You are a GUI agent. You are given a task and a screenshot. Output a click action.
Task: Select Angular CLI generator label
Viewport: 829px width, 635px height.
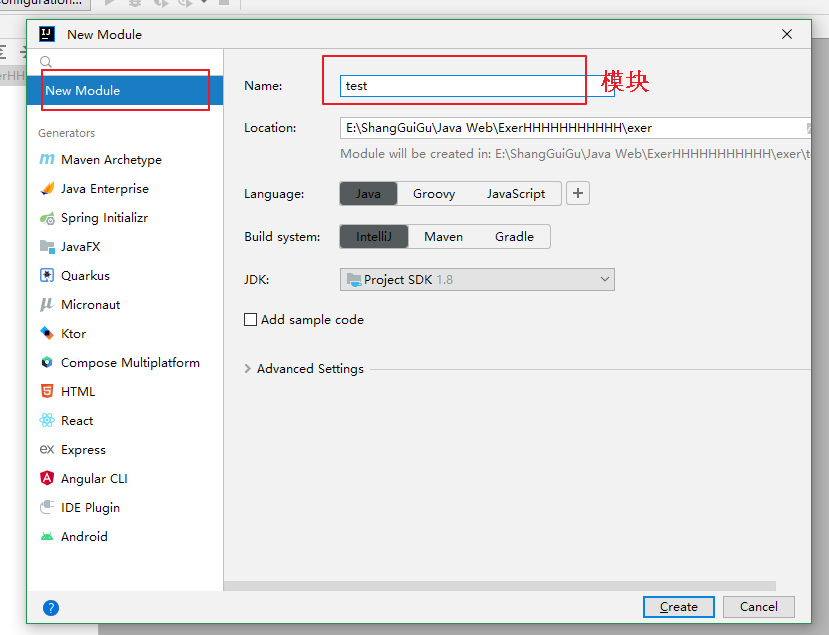tap(95, 478)
